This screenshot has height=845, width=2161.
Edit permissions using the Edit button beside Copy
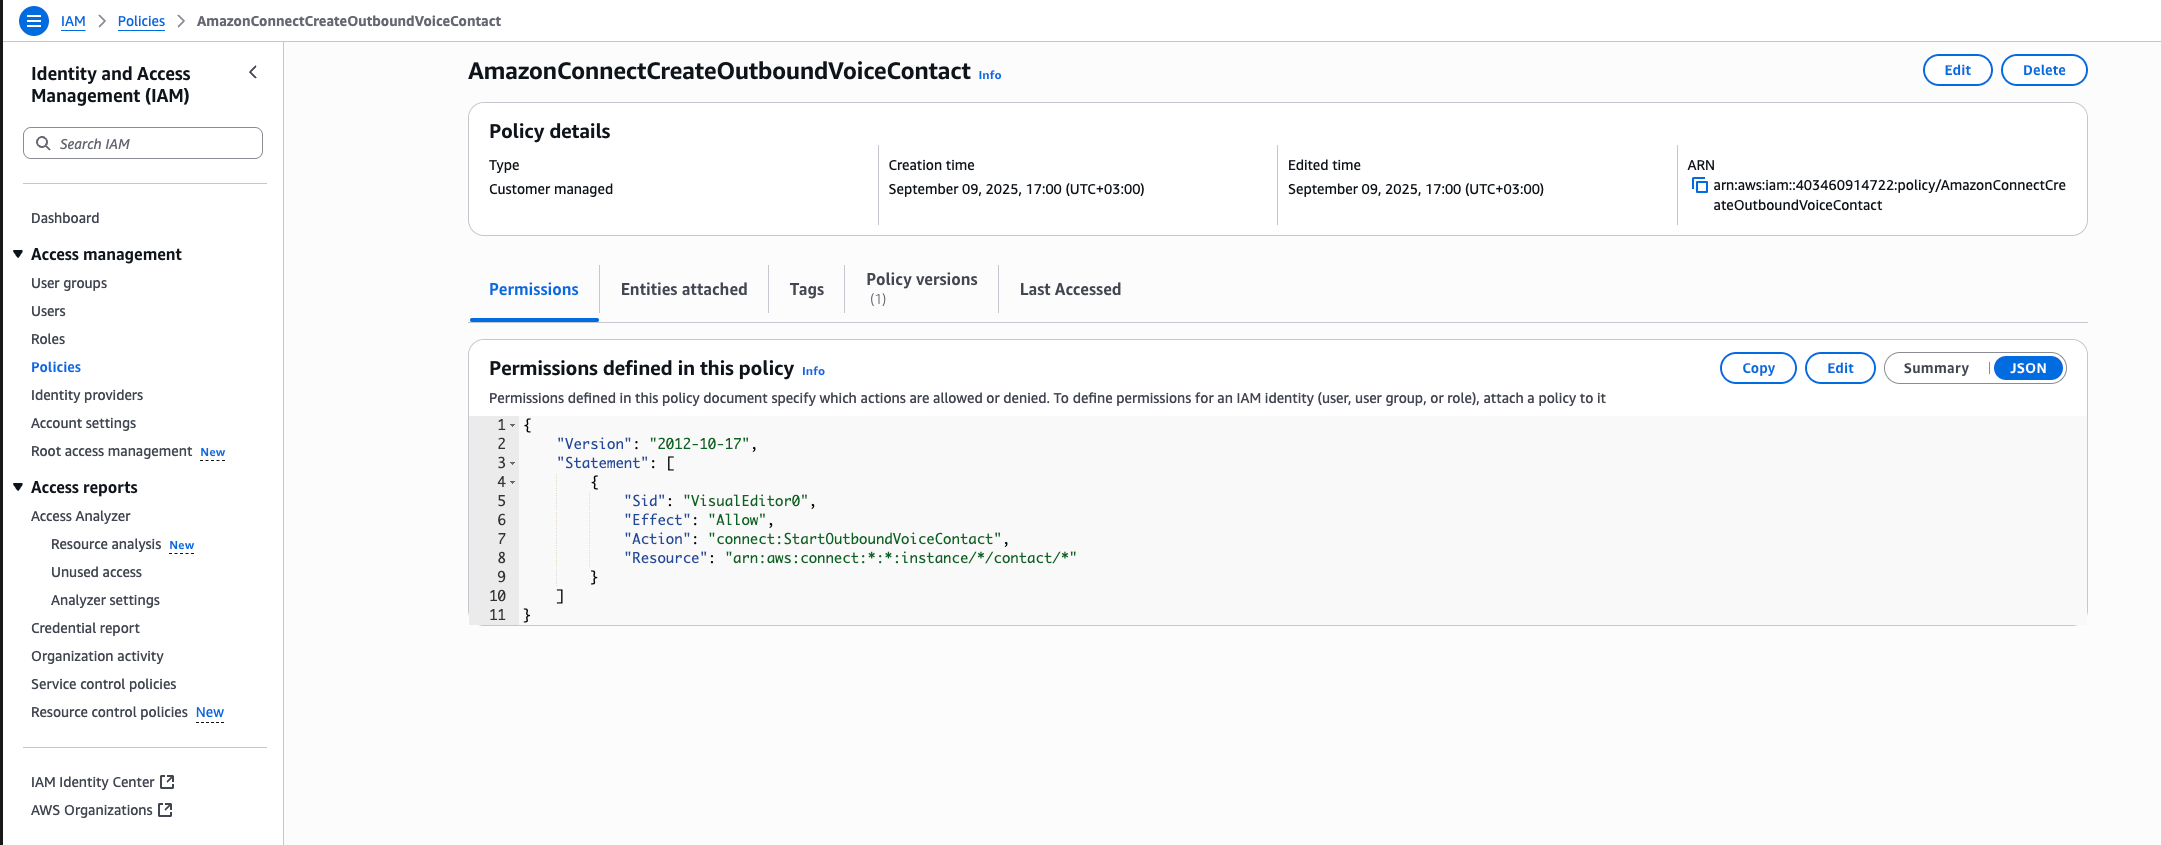point(1840,368)
